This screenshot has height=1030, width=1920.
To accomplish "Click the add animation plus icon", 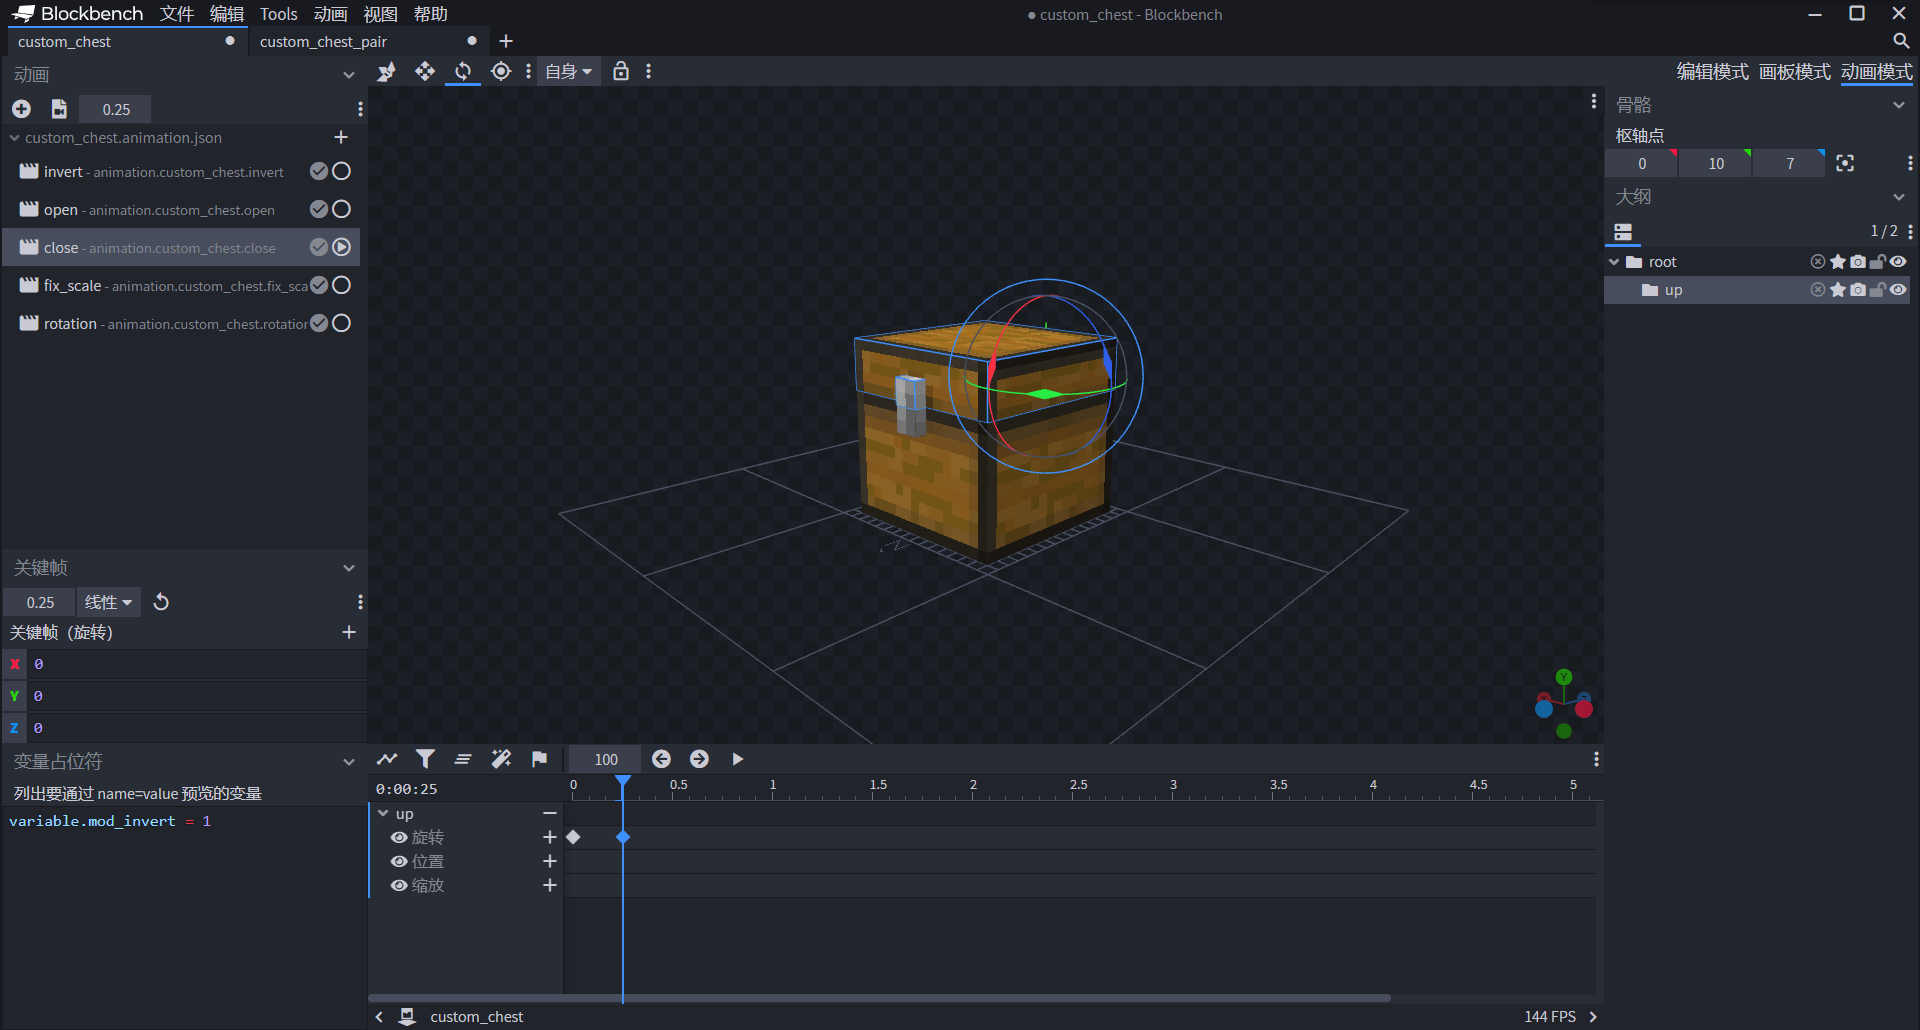I will coord(21,109).
